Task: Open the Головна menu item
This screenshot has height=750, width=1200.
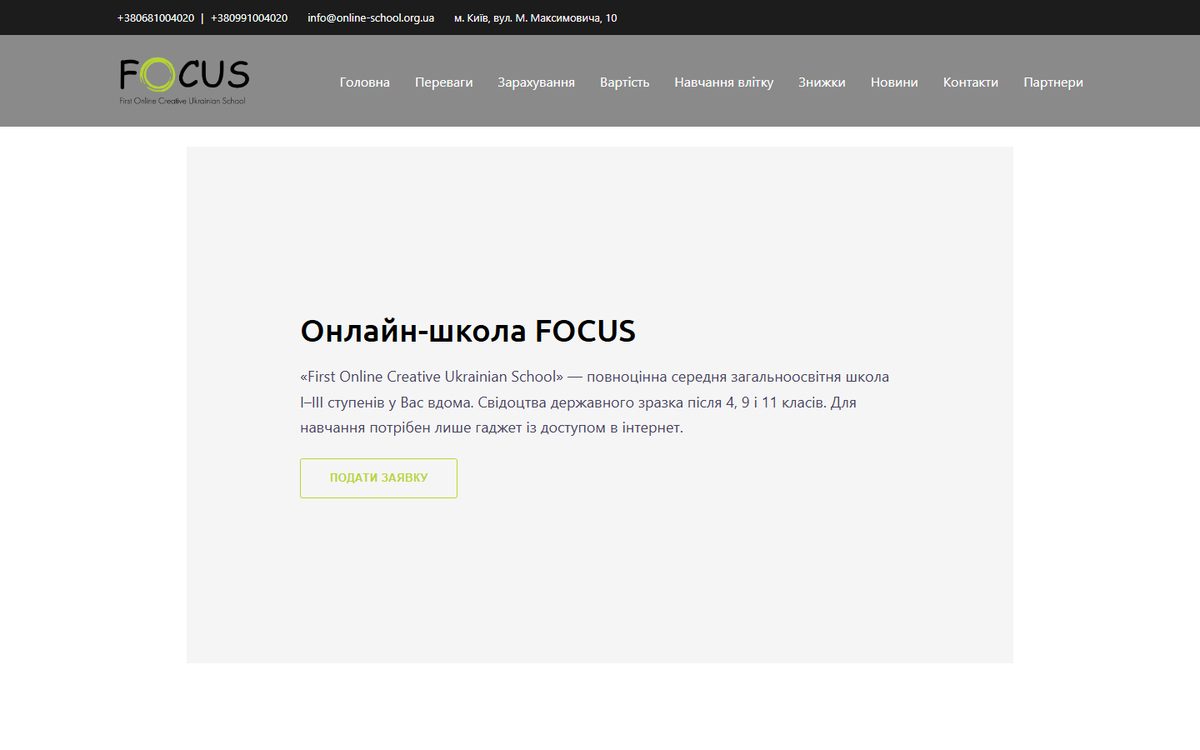Action: pos(365,82)
